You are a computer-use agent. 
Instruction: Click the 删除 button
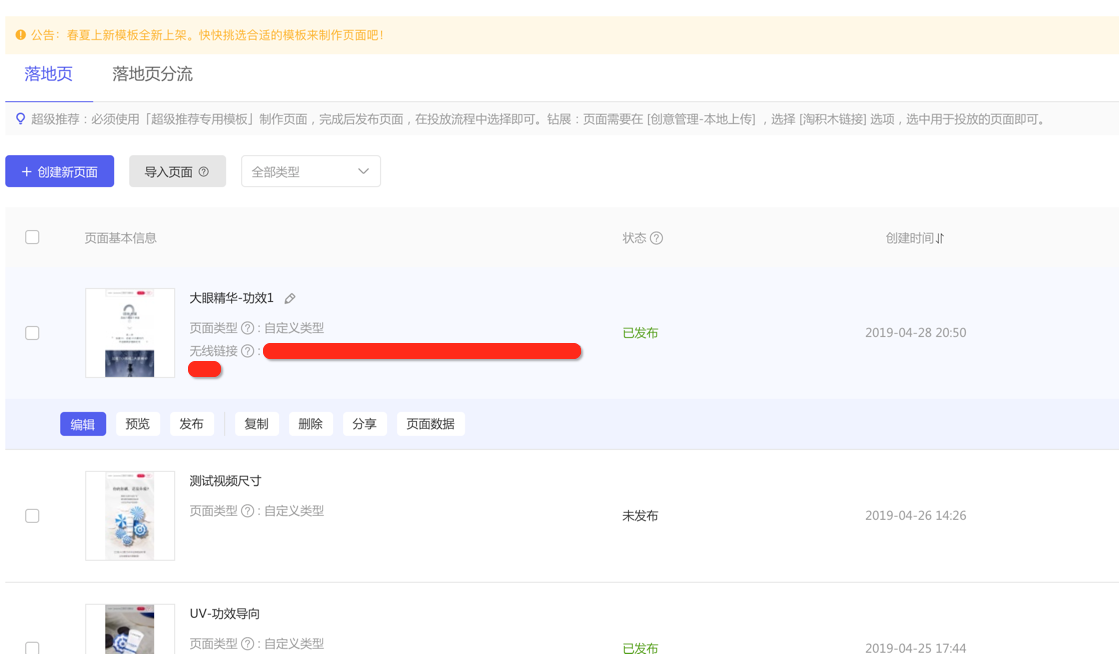point(310,424)
